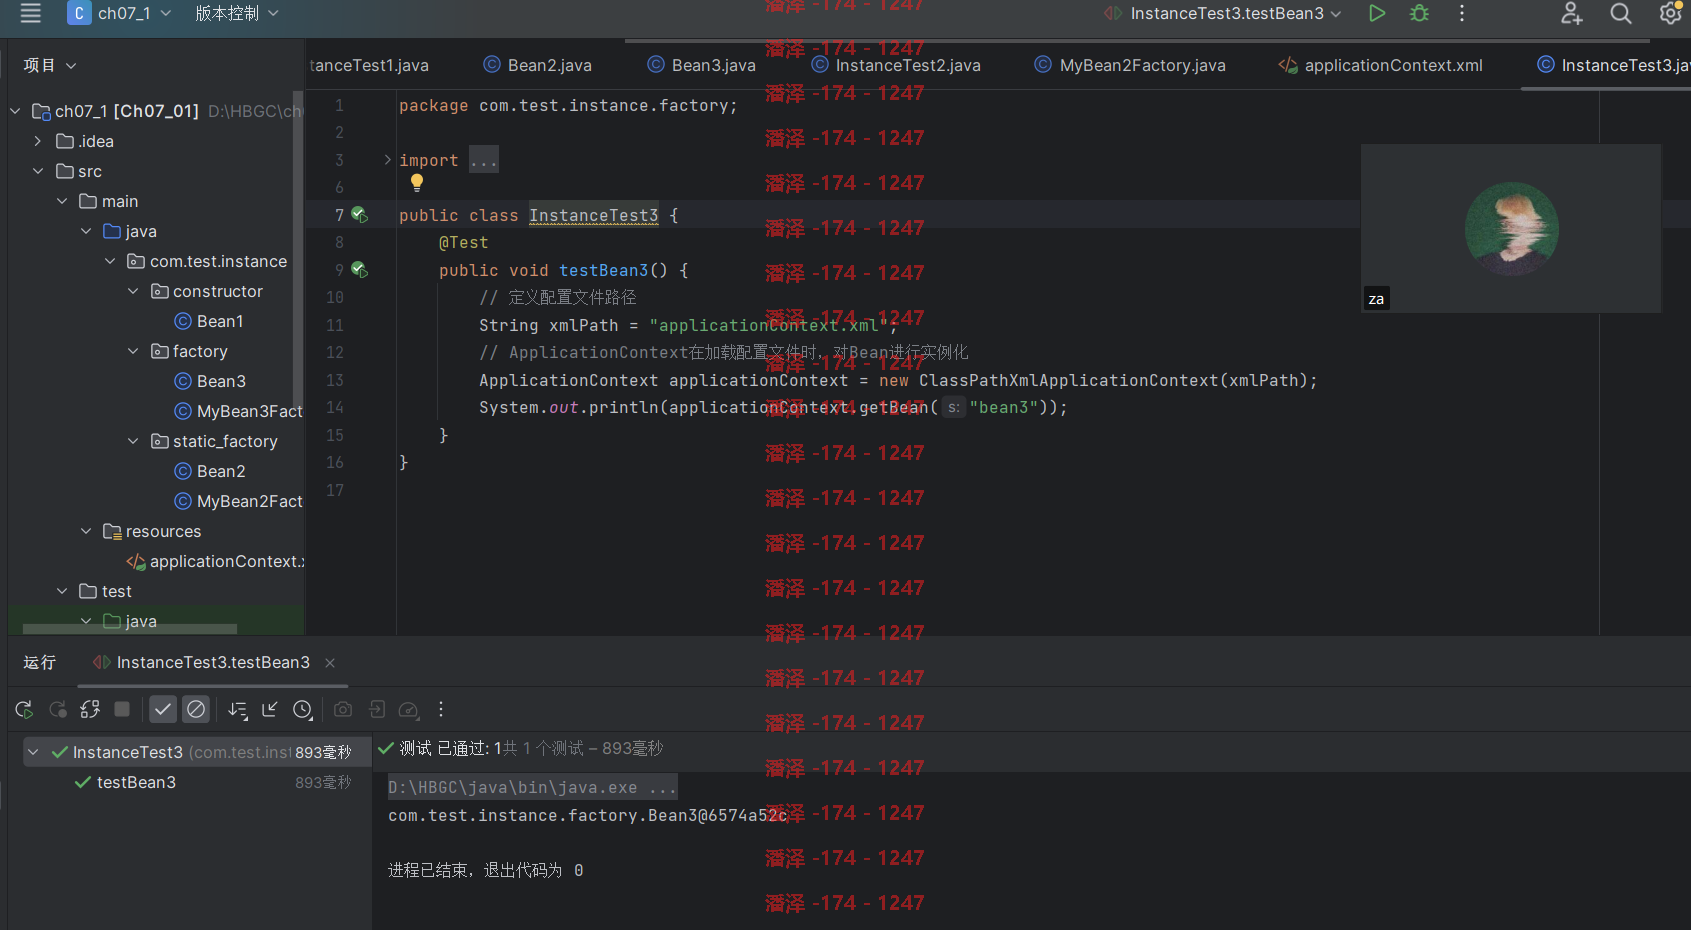Close the InstanceTest3.testBean3 run tab

click(x=330, y=663)
